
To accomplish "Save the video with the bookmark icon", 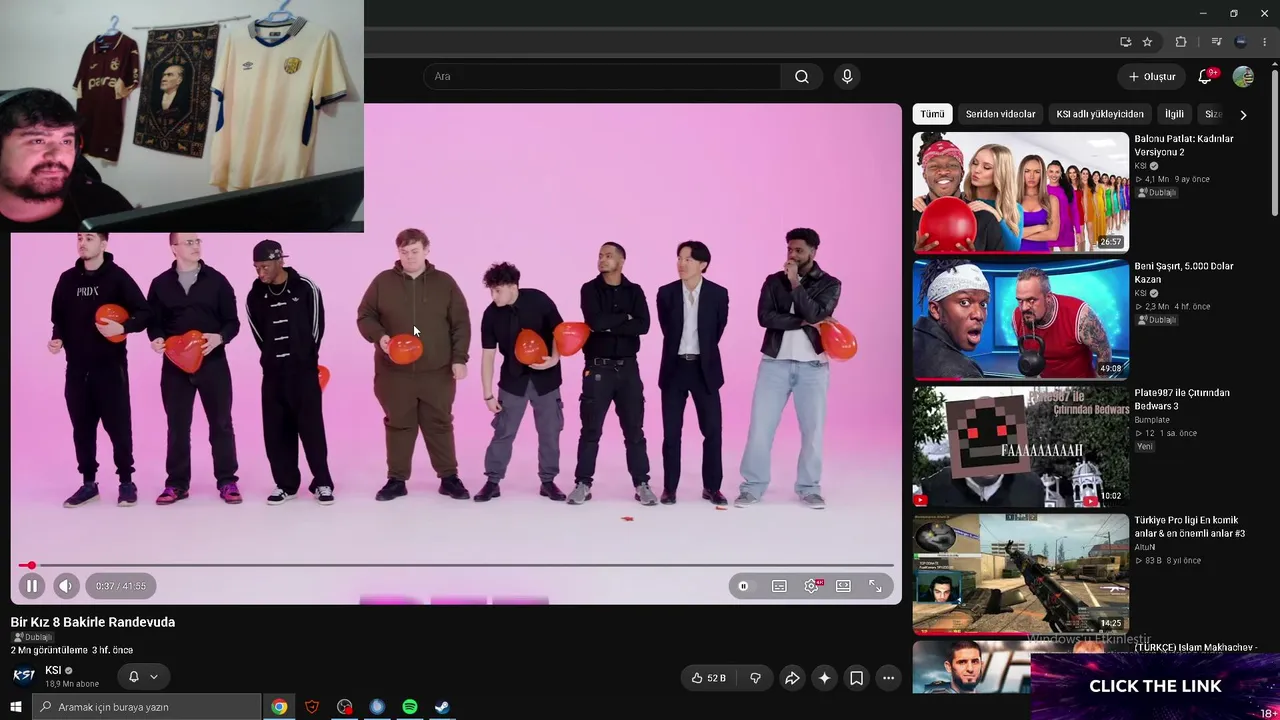I will pos(856,678).
